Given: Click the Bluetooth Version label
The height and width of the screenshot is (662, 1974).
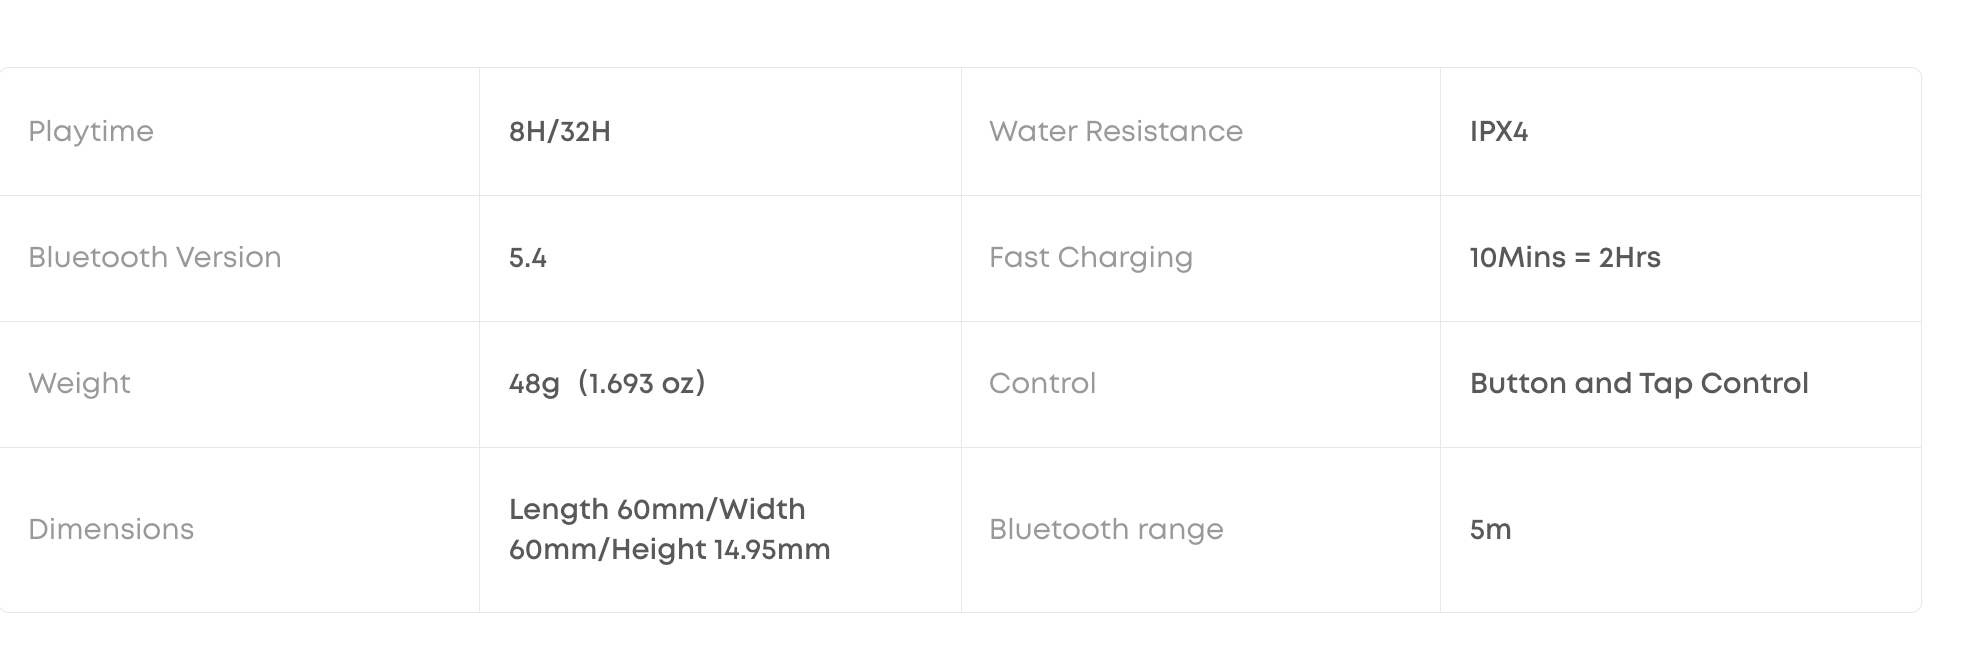Looking at the screenshot, I should pos(154,258).
